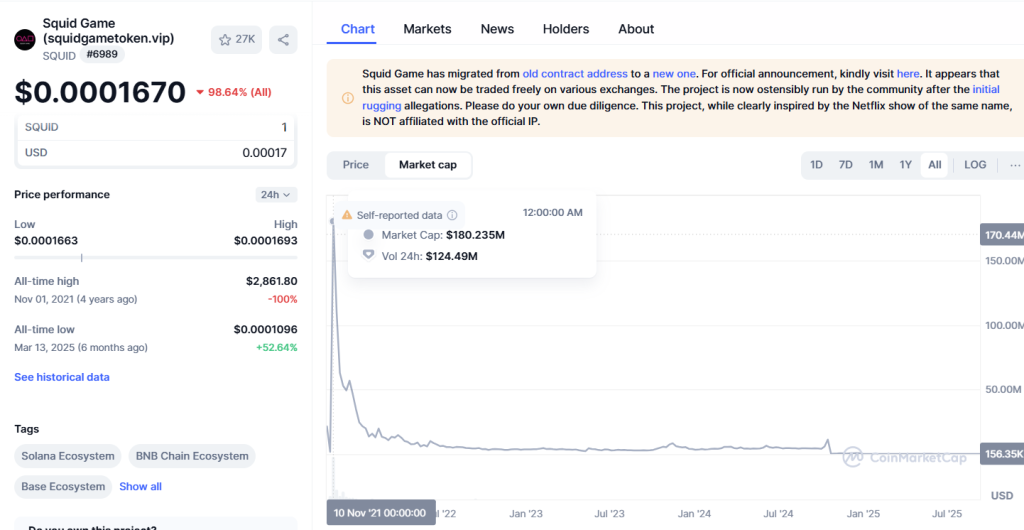Click the High $0.0001693 value
The width and height of the screenshot is (1024, 530).
[265, 240]
